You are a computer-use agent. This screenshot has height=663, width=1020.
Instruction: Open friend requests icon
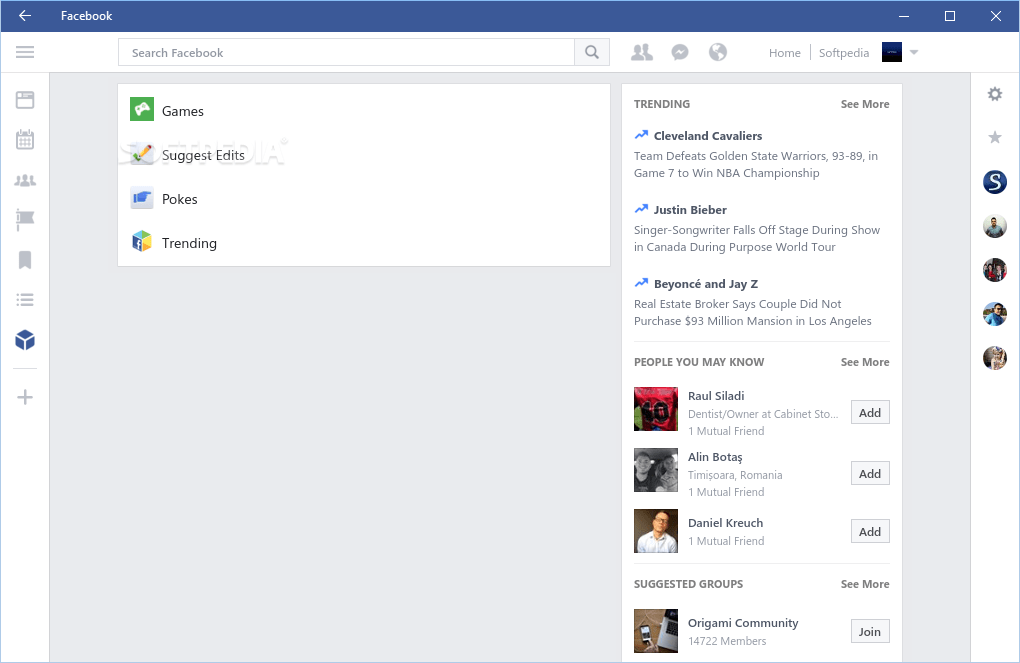641,52
